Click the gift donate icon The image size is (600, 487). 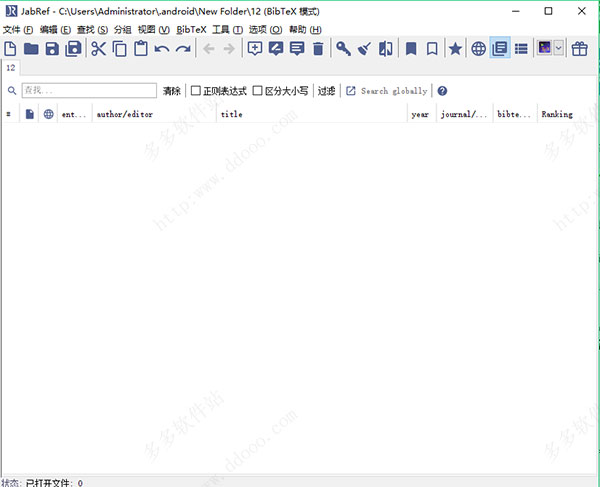579,49
